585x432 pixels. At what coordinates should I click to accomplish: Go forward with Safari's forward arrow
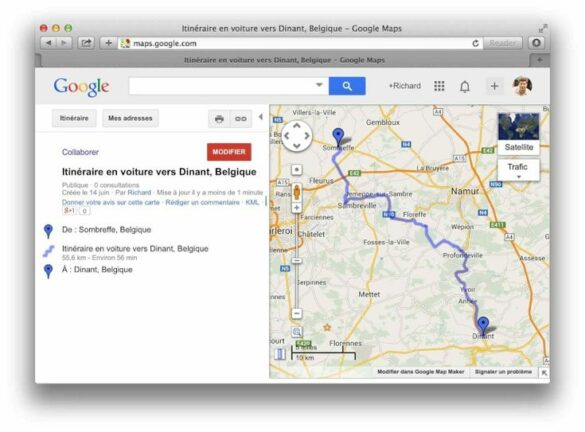click(x=64, y=43)
